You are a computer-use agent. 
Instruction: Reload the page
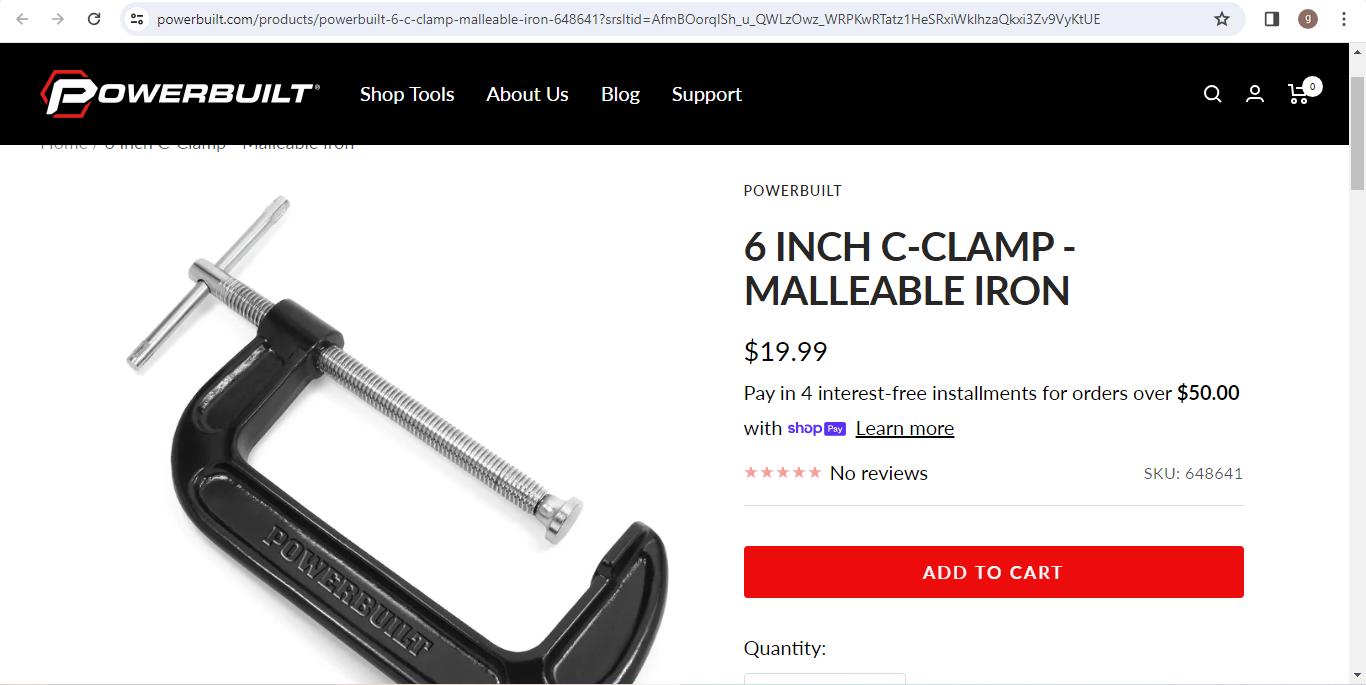(x=94, y=19)
